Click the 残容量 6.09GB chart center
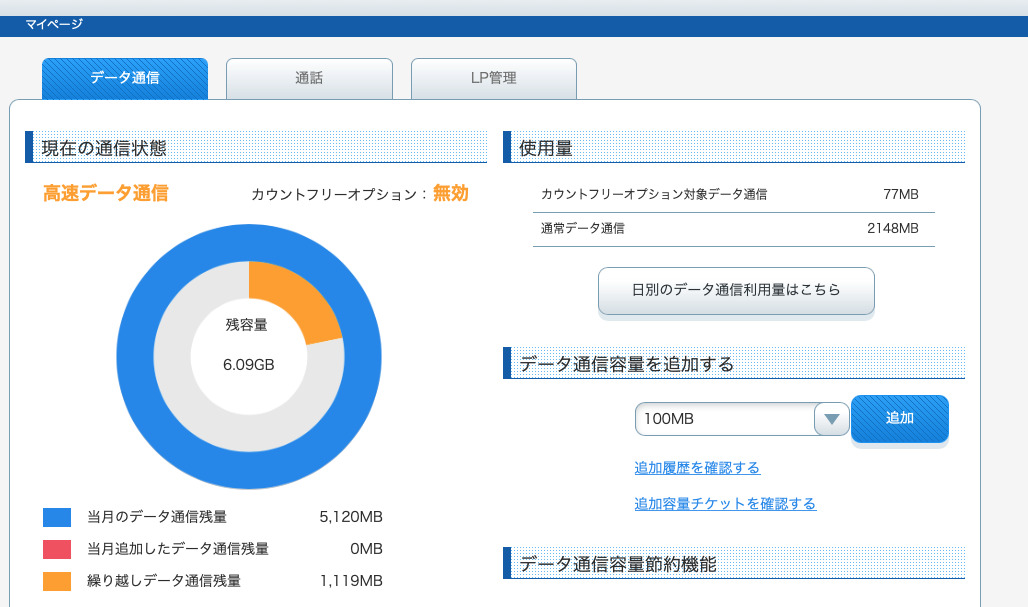The image size is (1028, 607). point(248,346)
